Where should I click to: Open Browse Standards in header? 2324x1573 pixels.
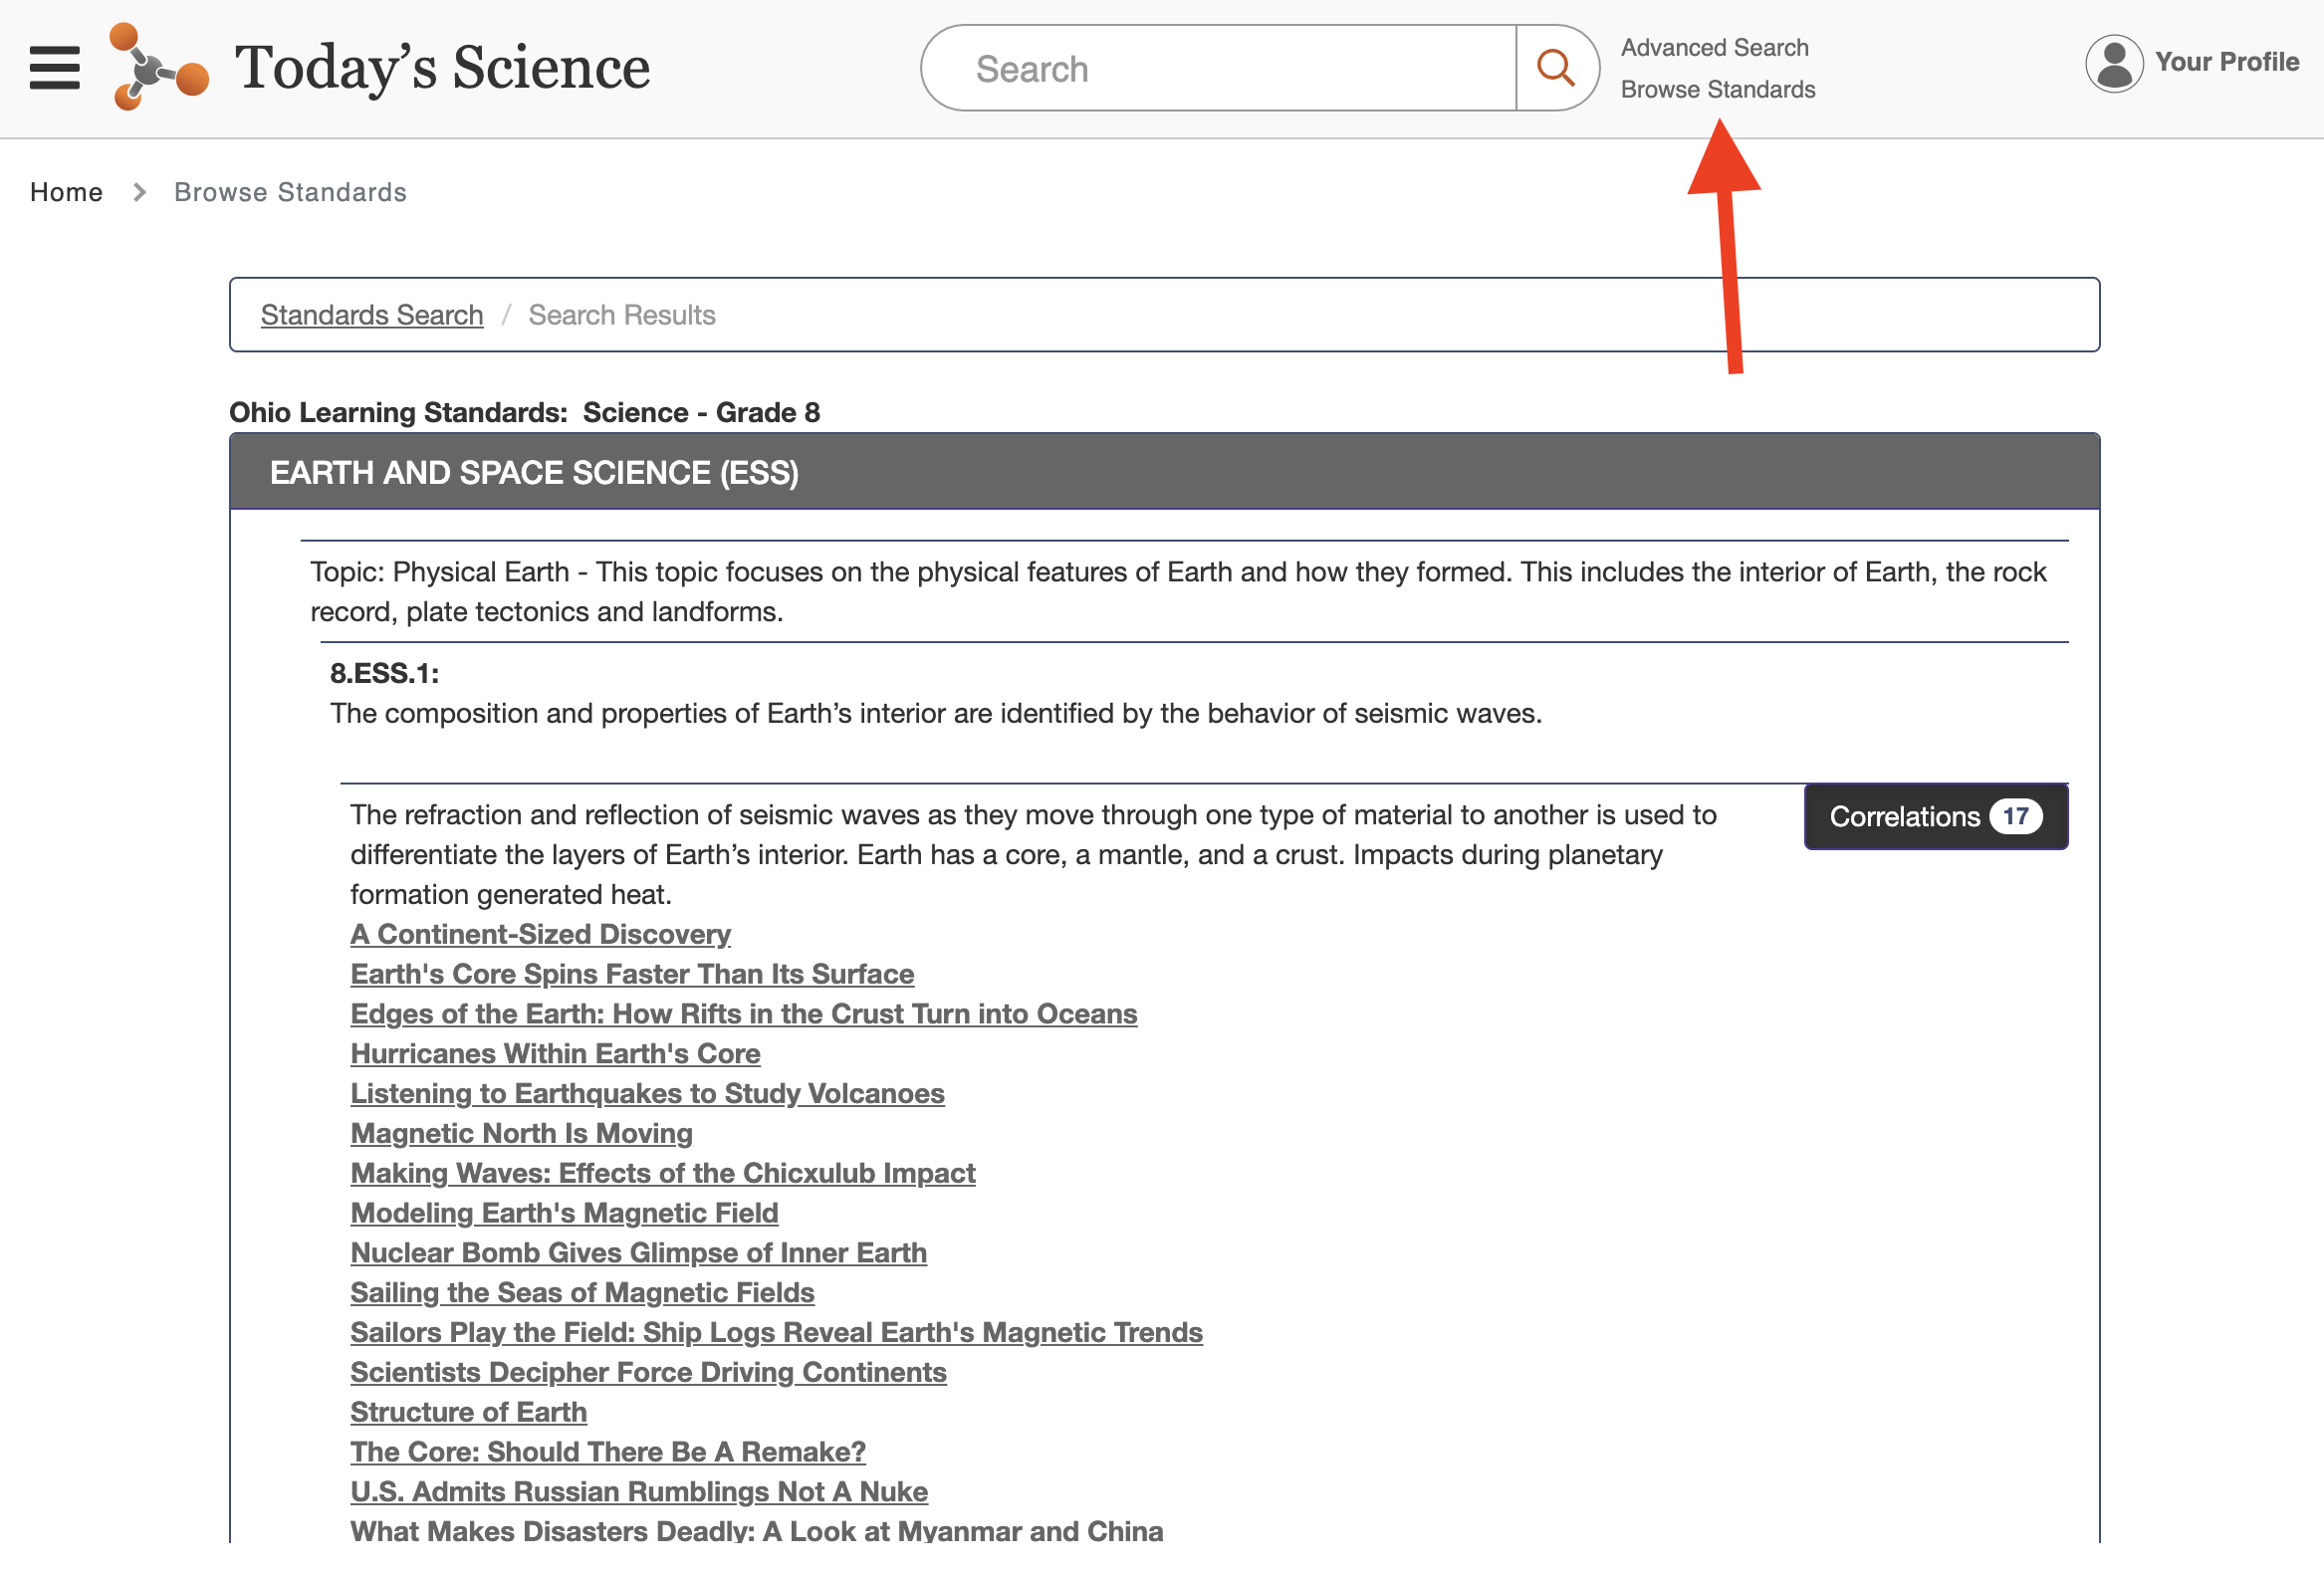pyautogui.click(x=1717, y=89)
